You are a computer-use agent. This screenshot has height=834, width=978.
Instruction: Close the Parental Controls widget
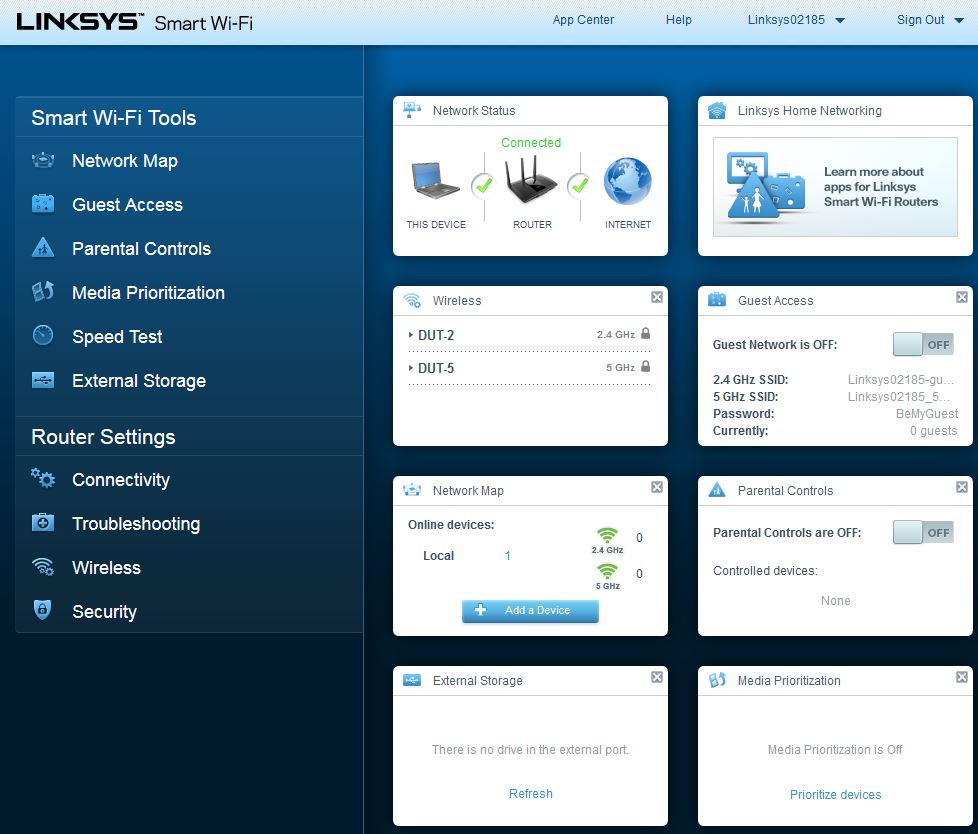pos(962,487)
